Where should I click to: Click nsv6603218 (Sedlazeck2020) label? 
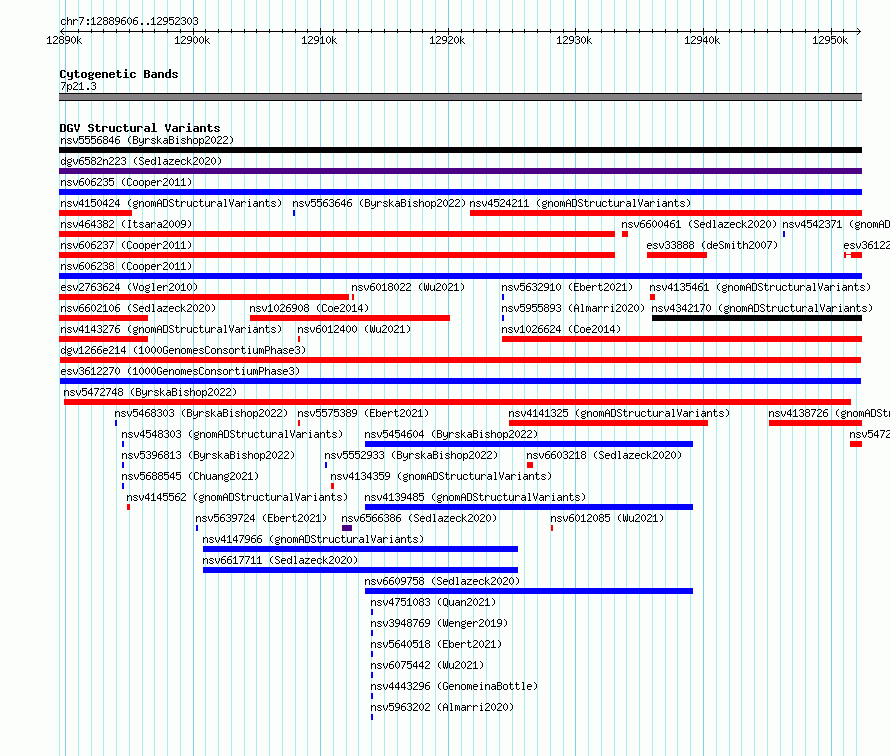[604, 455]
